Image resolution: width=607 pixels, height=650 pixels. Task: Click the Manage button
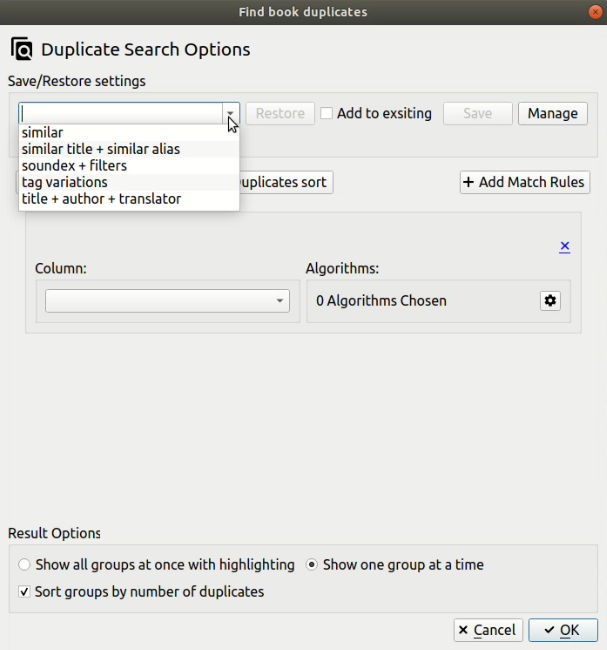(552, 114)
